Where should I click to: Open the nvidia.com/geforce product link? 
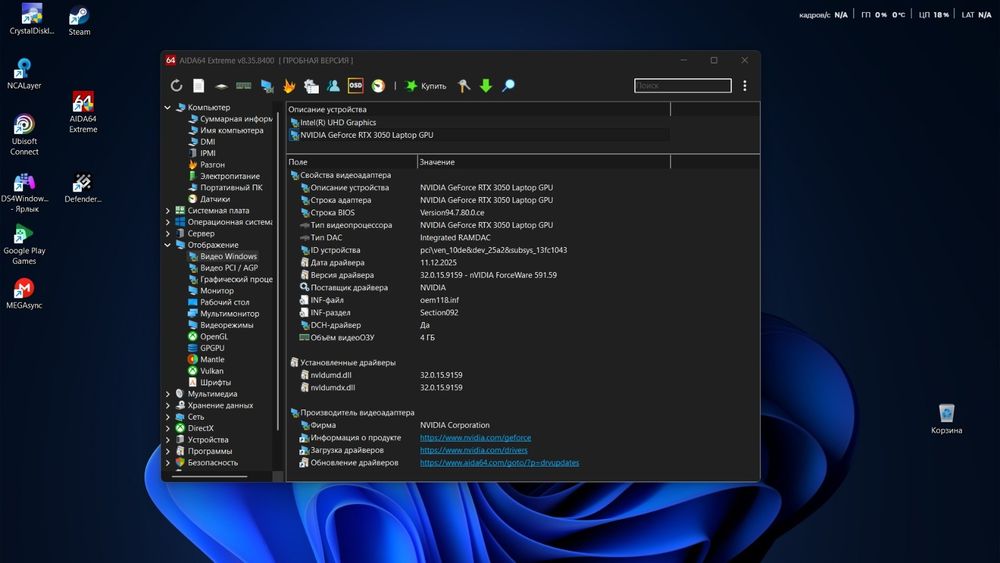coord(475,438)
